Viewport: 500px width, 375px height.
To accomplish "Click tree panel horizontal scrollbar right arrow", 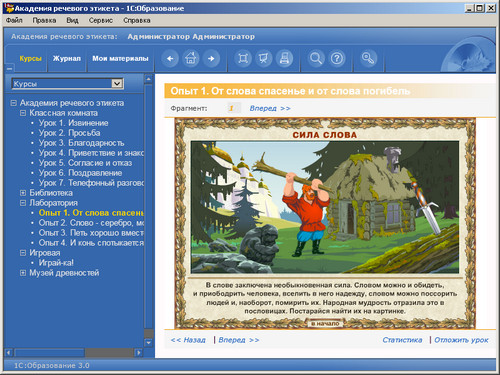I will 138,352.
